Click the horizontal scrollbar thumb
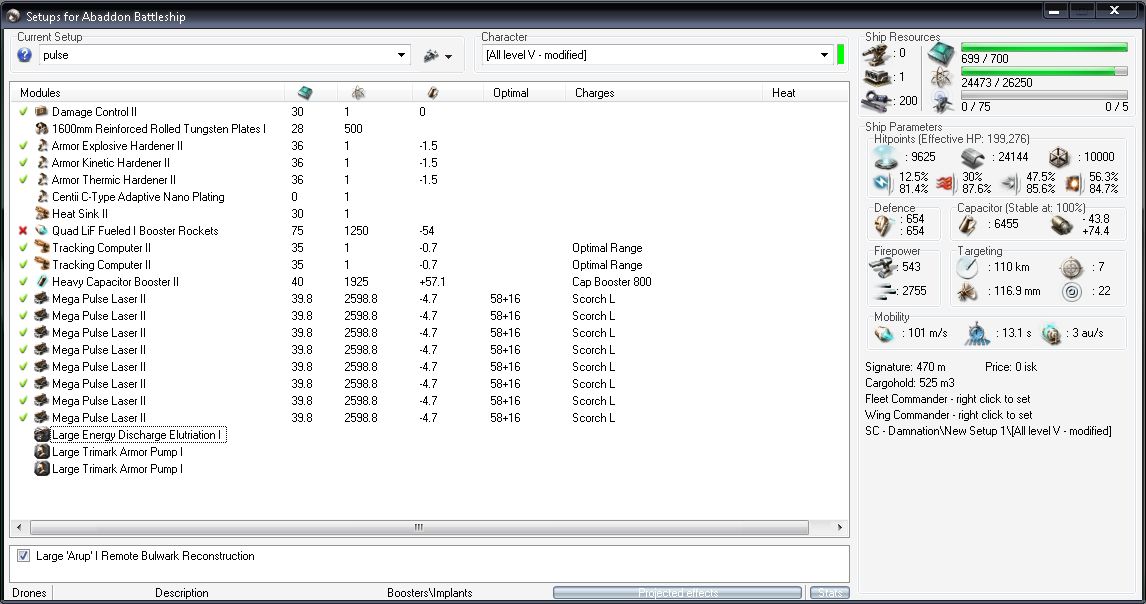The height and width of the screenshot is (604, 1146). point(419,527)
